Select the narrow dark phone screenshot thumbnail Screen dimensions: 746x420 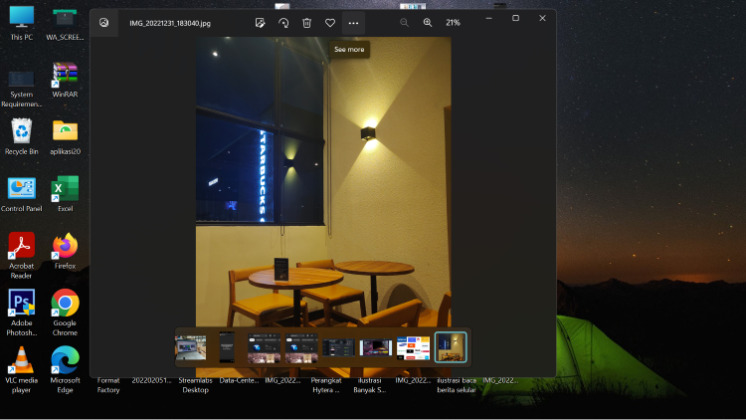(227, 347)
